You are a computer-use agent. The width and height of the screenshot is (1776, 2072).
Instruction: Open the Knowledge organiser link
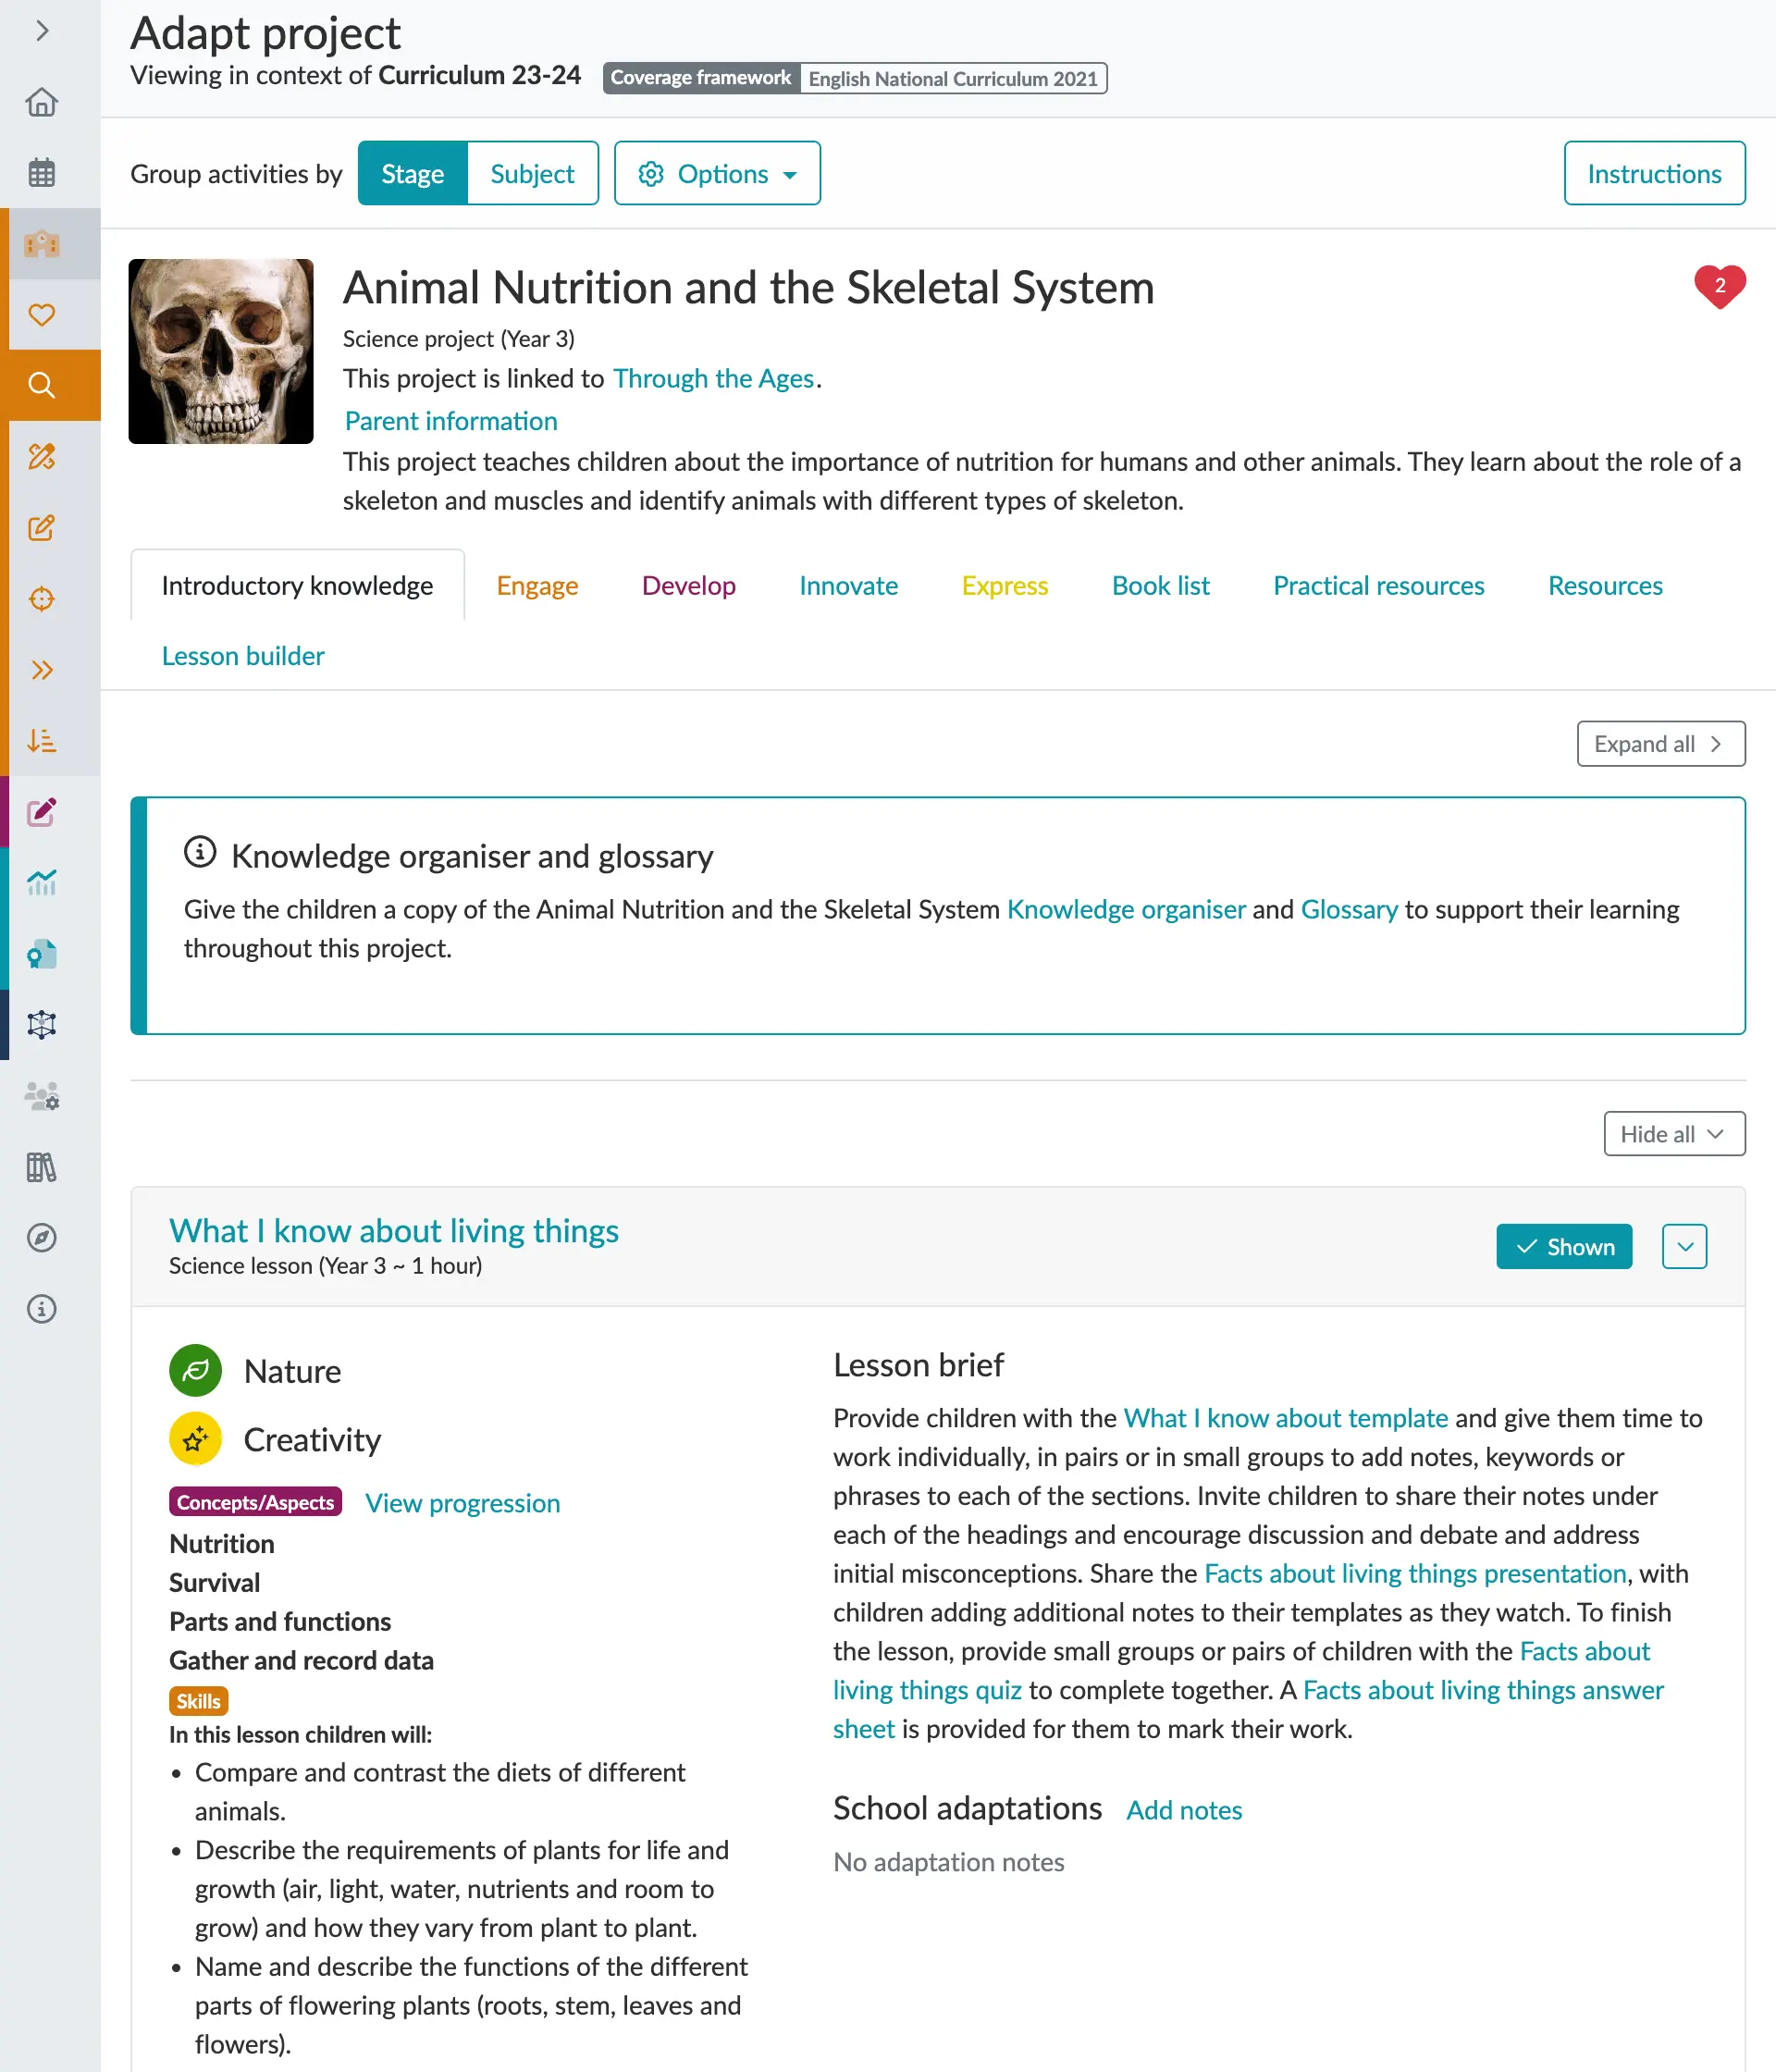tap(1126, 910)
